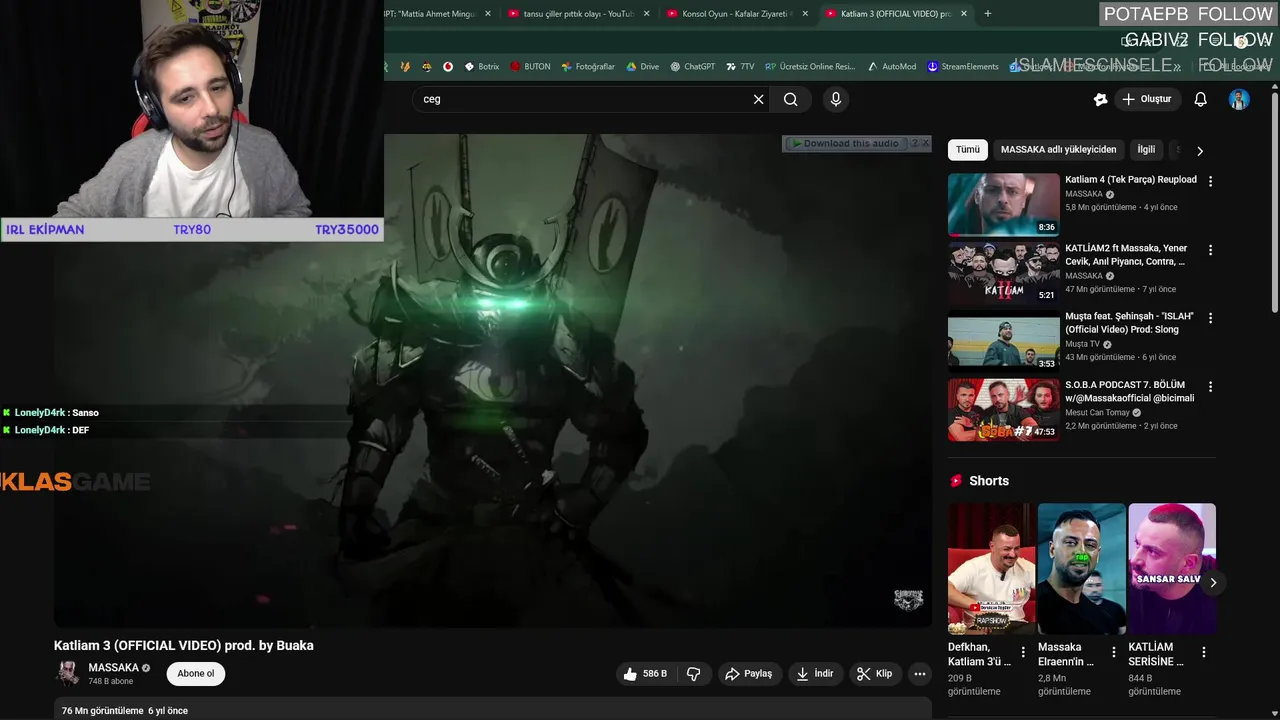Click Download this audio overlay
Screen dimensions: 1280x720
click(845, 144)
